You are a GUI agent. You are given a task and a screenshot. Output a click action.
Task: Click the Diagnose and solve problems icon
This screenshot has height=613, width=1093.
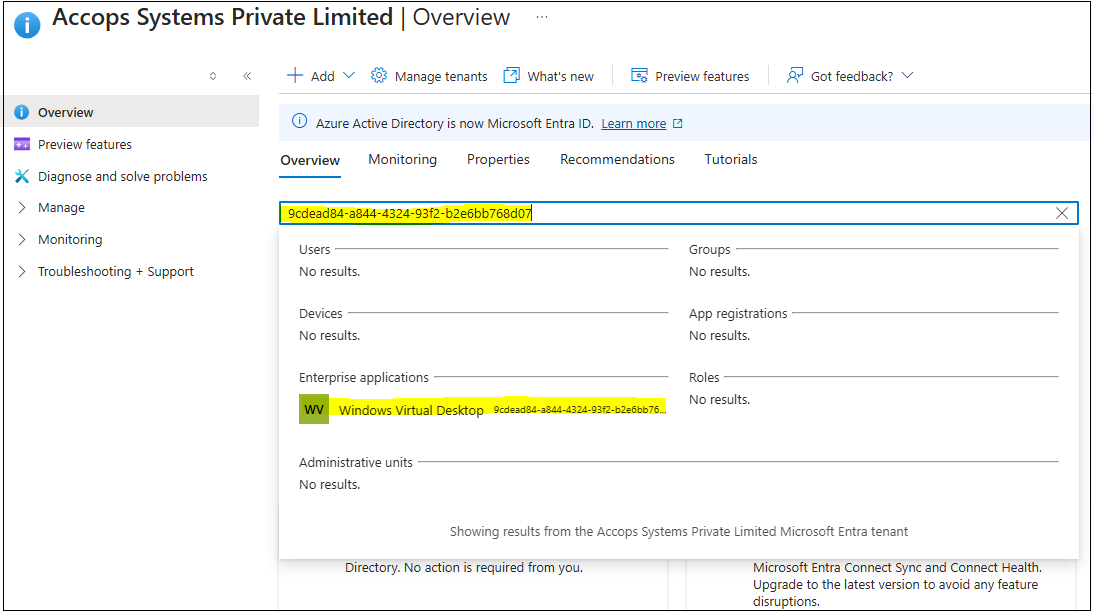pos(22,176)
